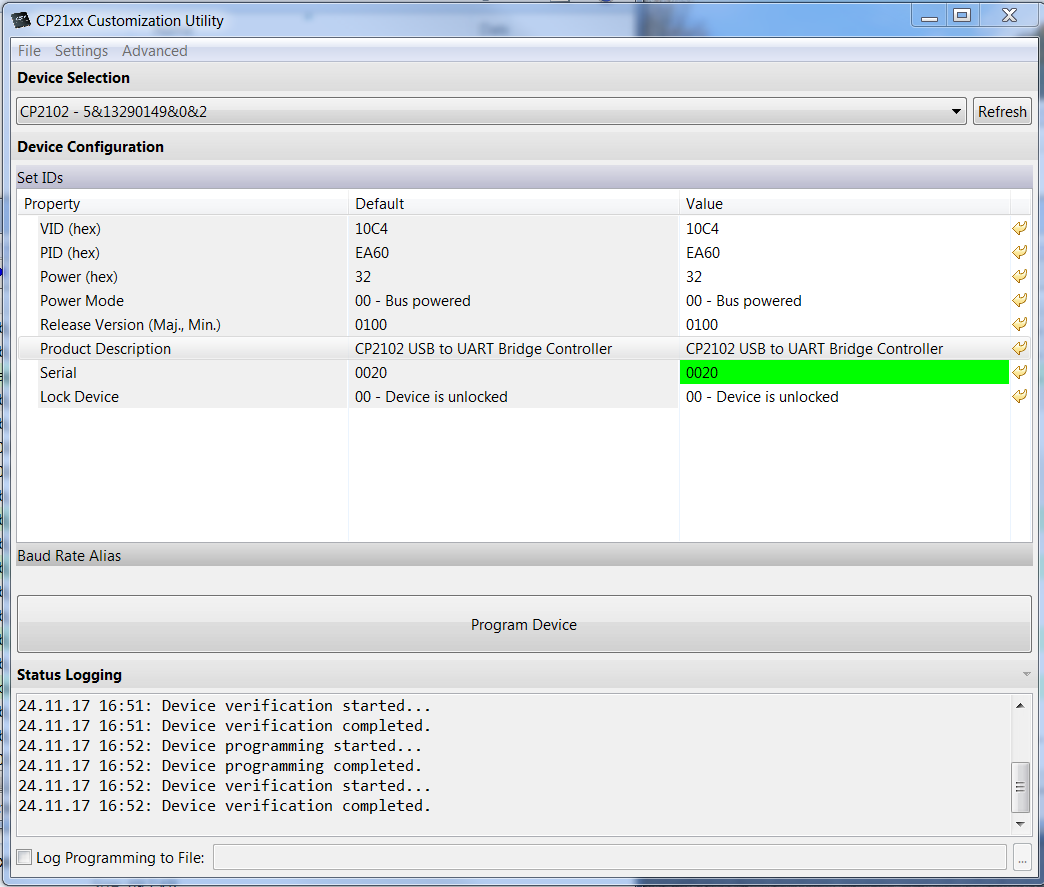This screenshot has width=1044, height=887.
Task: Collapse the Status Logging section
Action: pyautogui.click(x=1026, y=675)
